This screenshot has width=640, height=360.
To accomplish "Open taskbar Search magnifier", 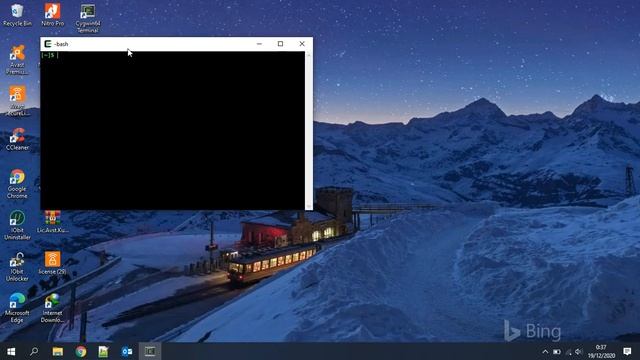I will [x=34, y=351].
